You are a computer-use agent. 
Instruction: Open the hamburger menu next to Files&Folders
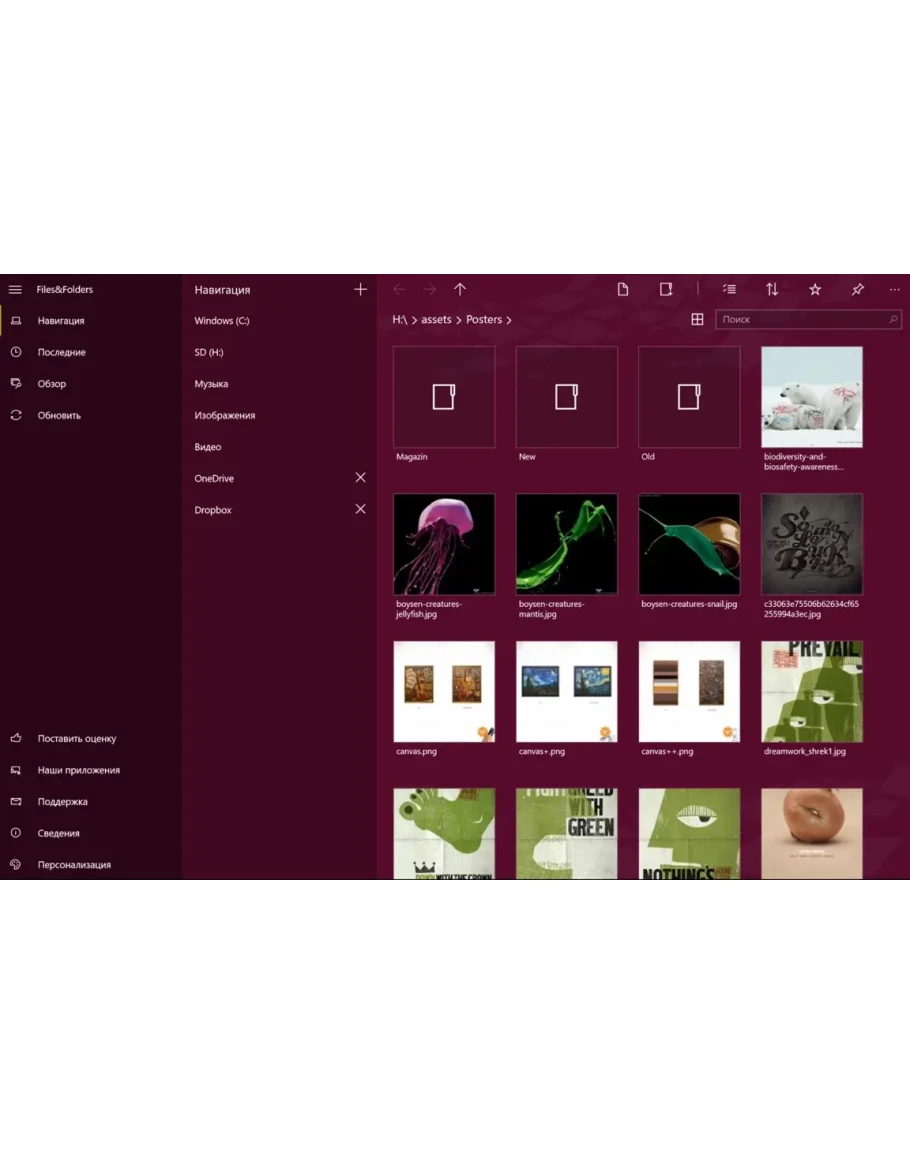point(15,290)
